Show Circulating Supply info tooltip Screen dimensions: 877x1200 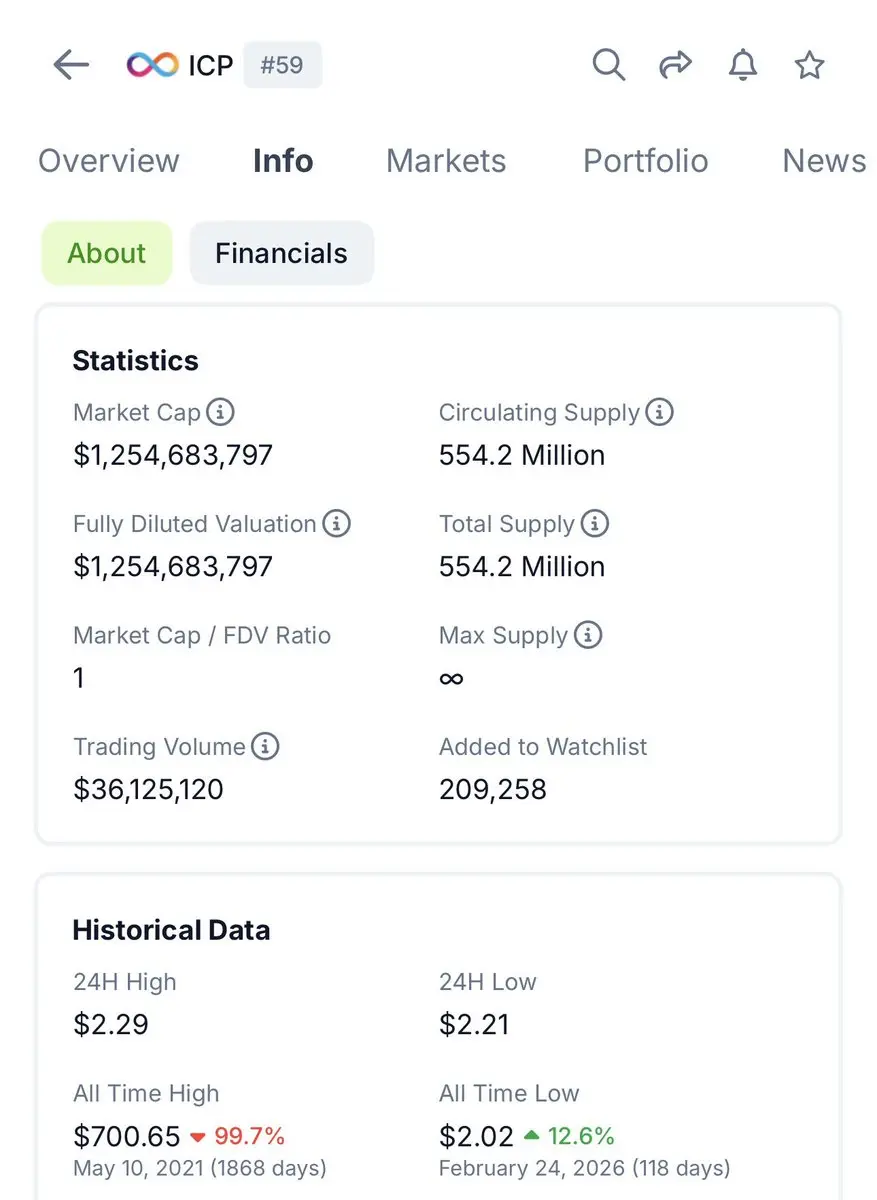pyautogui.click(x=659, y=412)
